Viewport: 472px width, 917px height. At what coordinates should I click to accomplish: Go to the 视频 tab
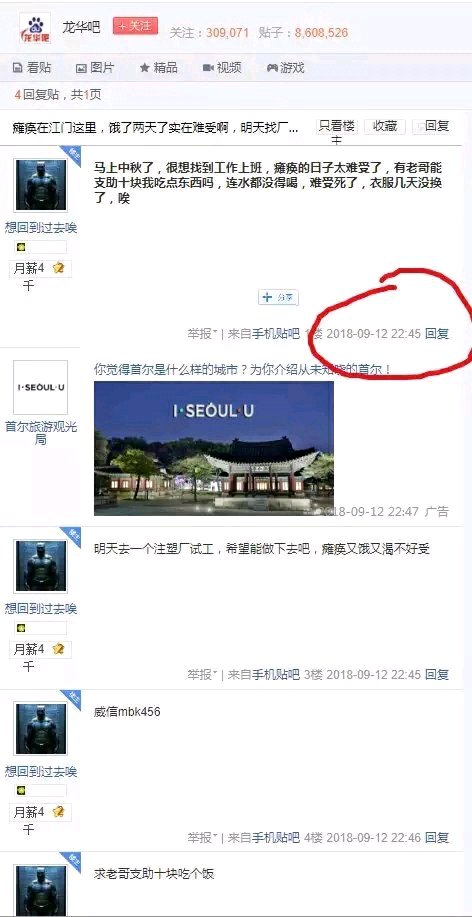(222, 68)
